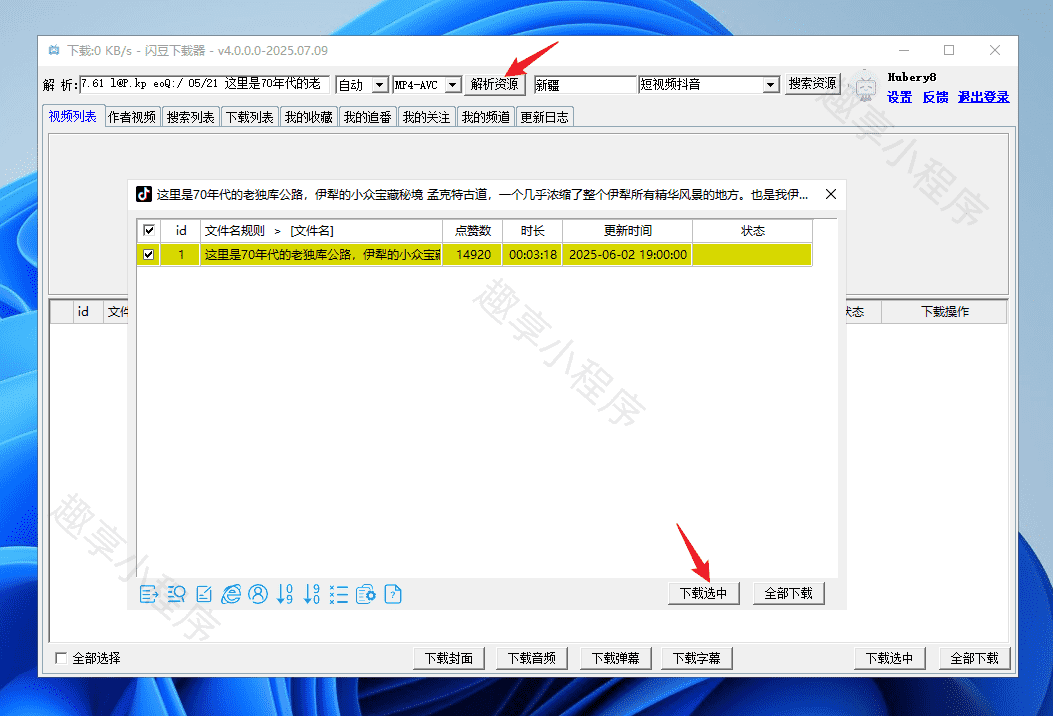Click the author profile person icon
This screenshot has width=1053, height=716.
(258, 594)
